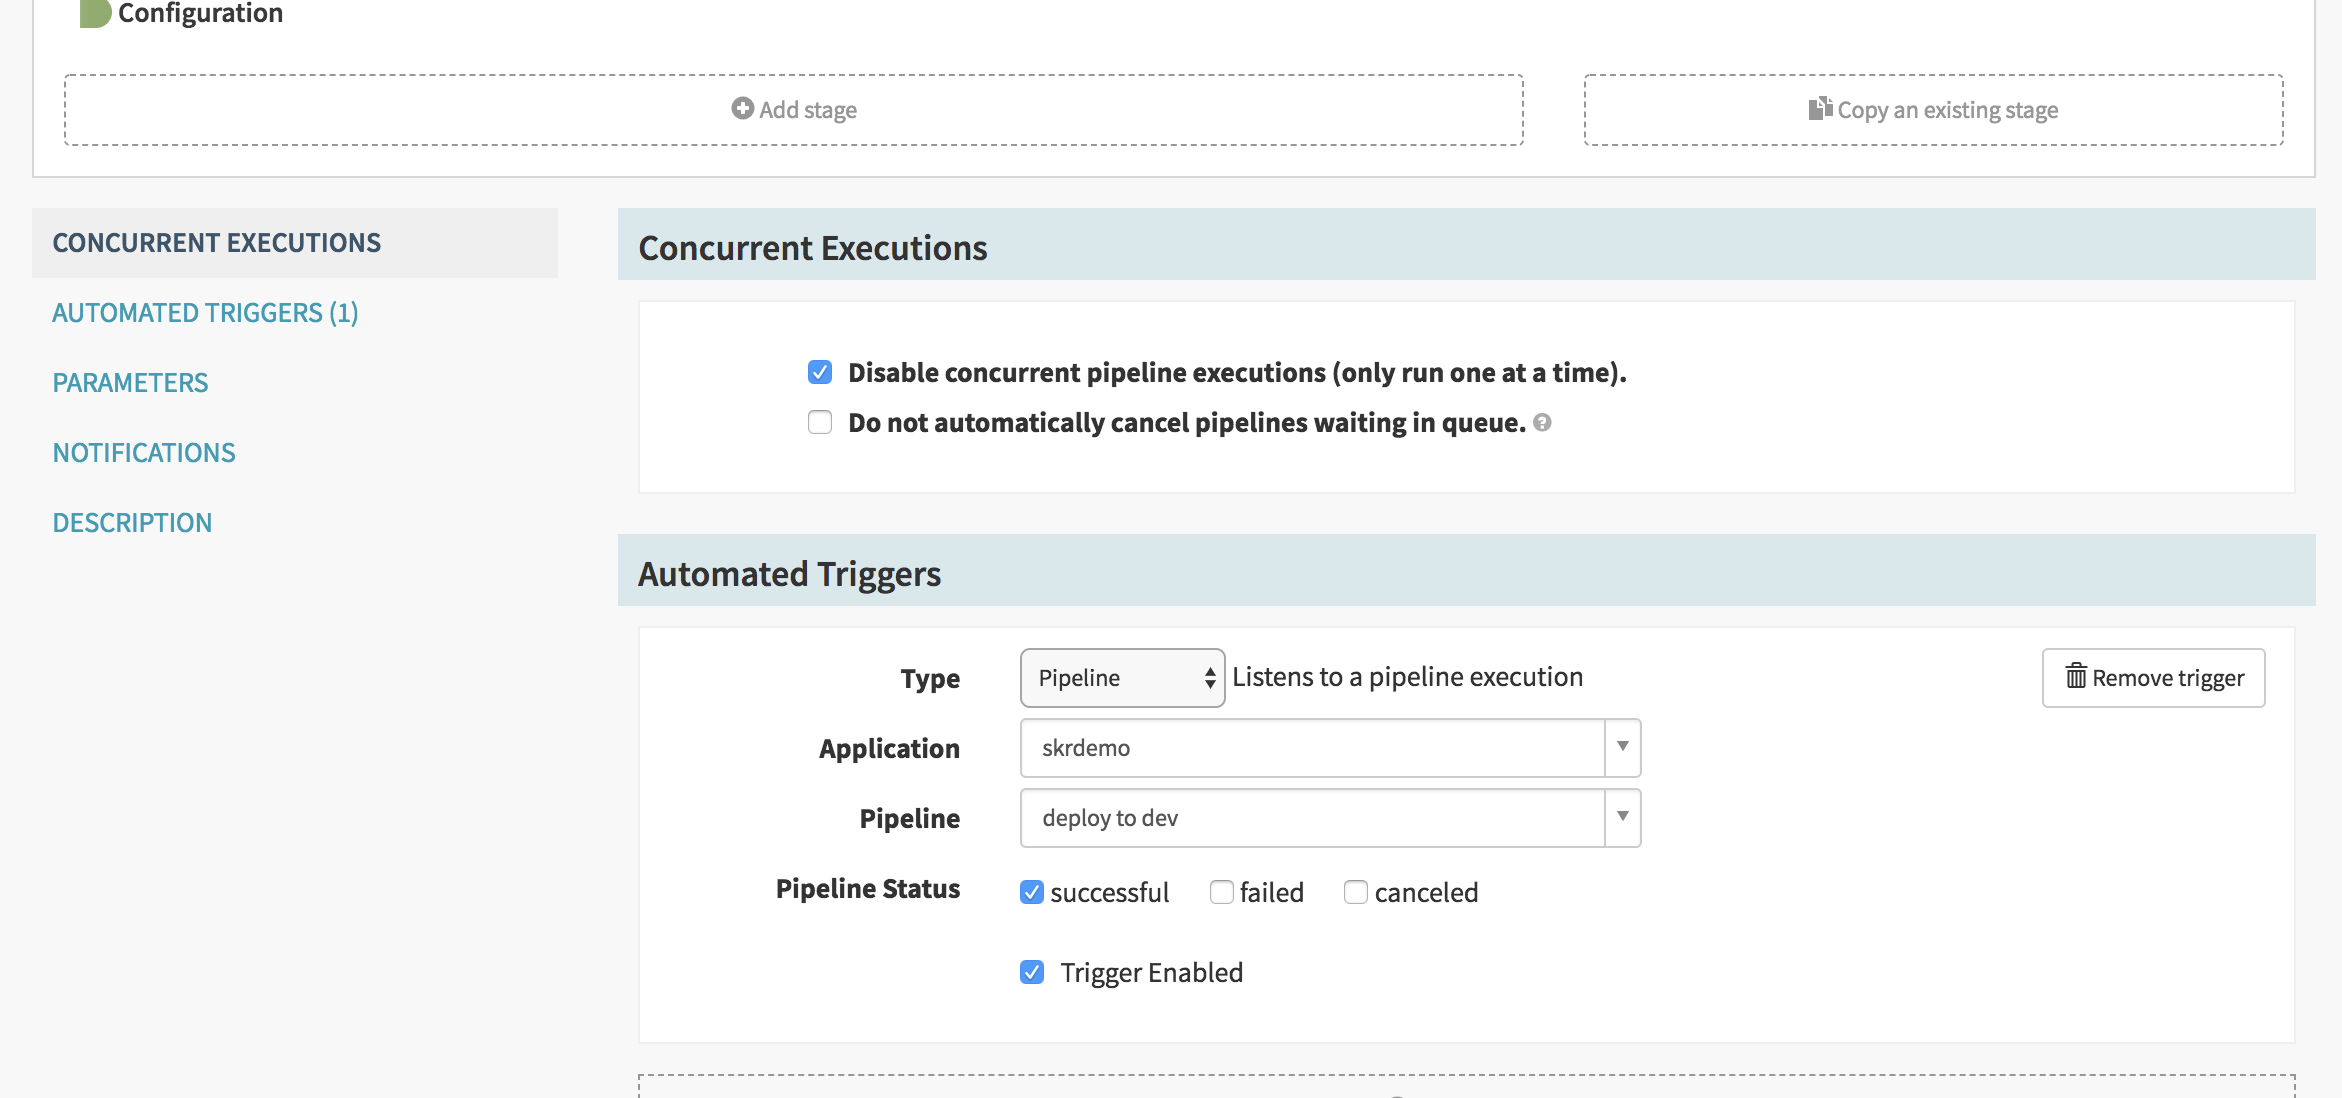Click the Remove trigger button
The width and height of the screenshot is (2342, 1098).
(x=2153, y=678)
